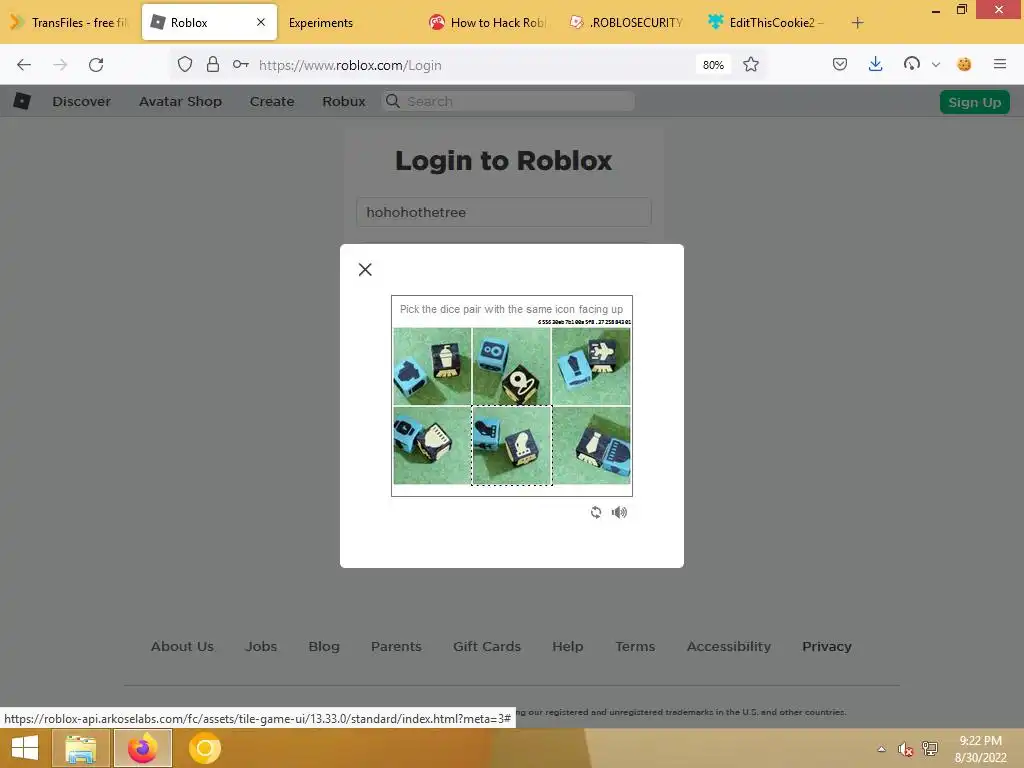Pick the bottom-left dice pair tile
The image size is (1024, 768).
point(432,445)
